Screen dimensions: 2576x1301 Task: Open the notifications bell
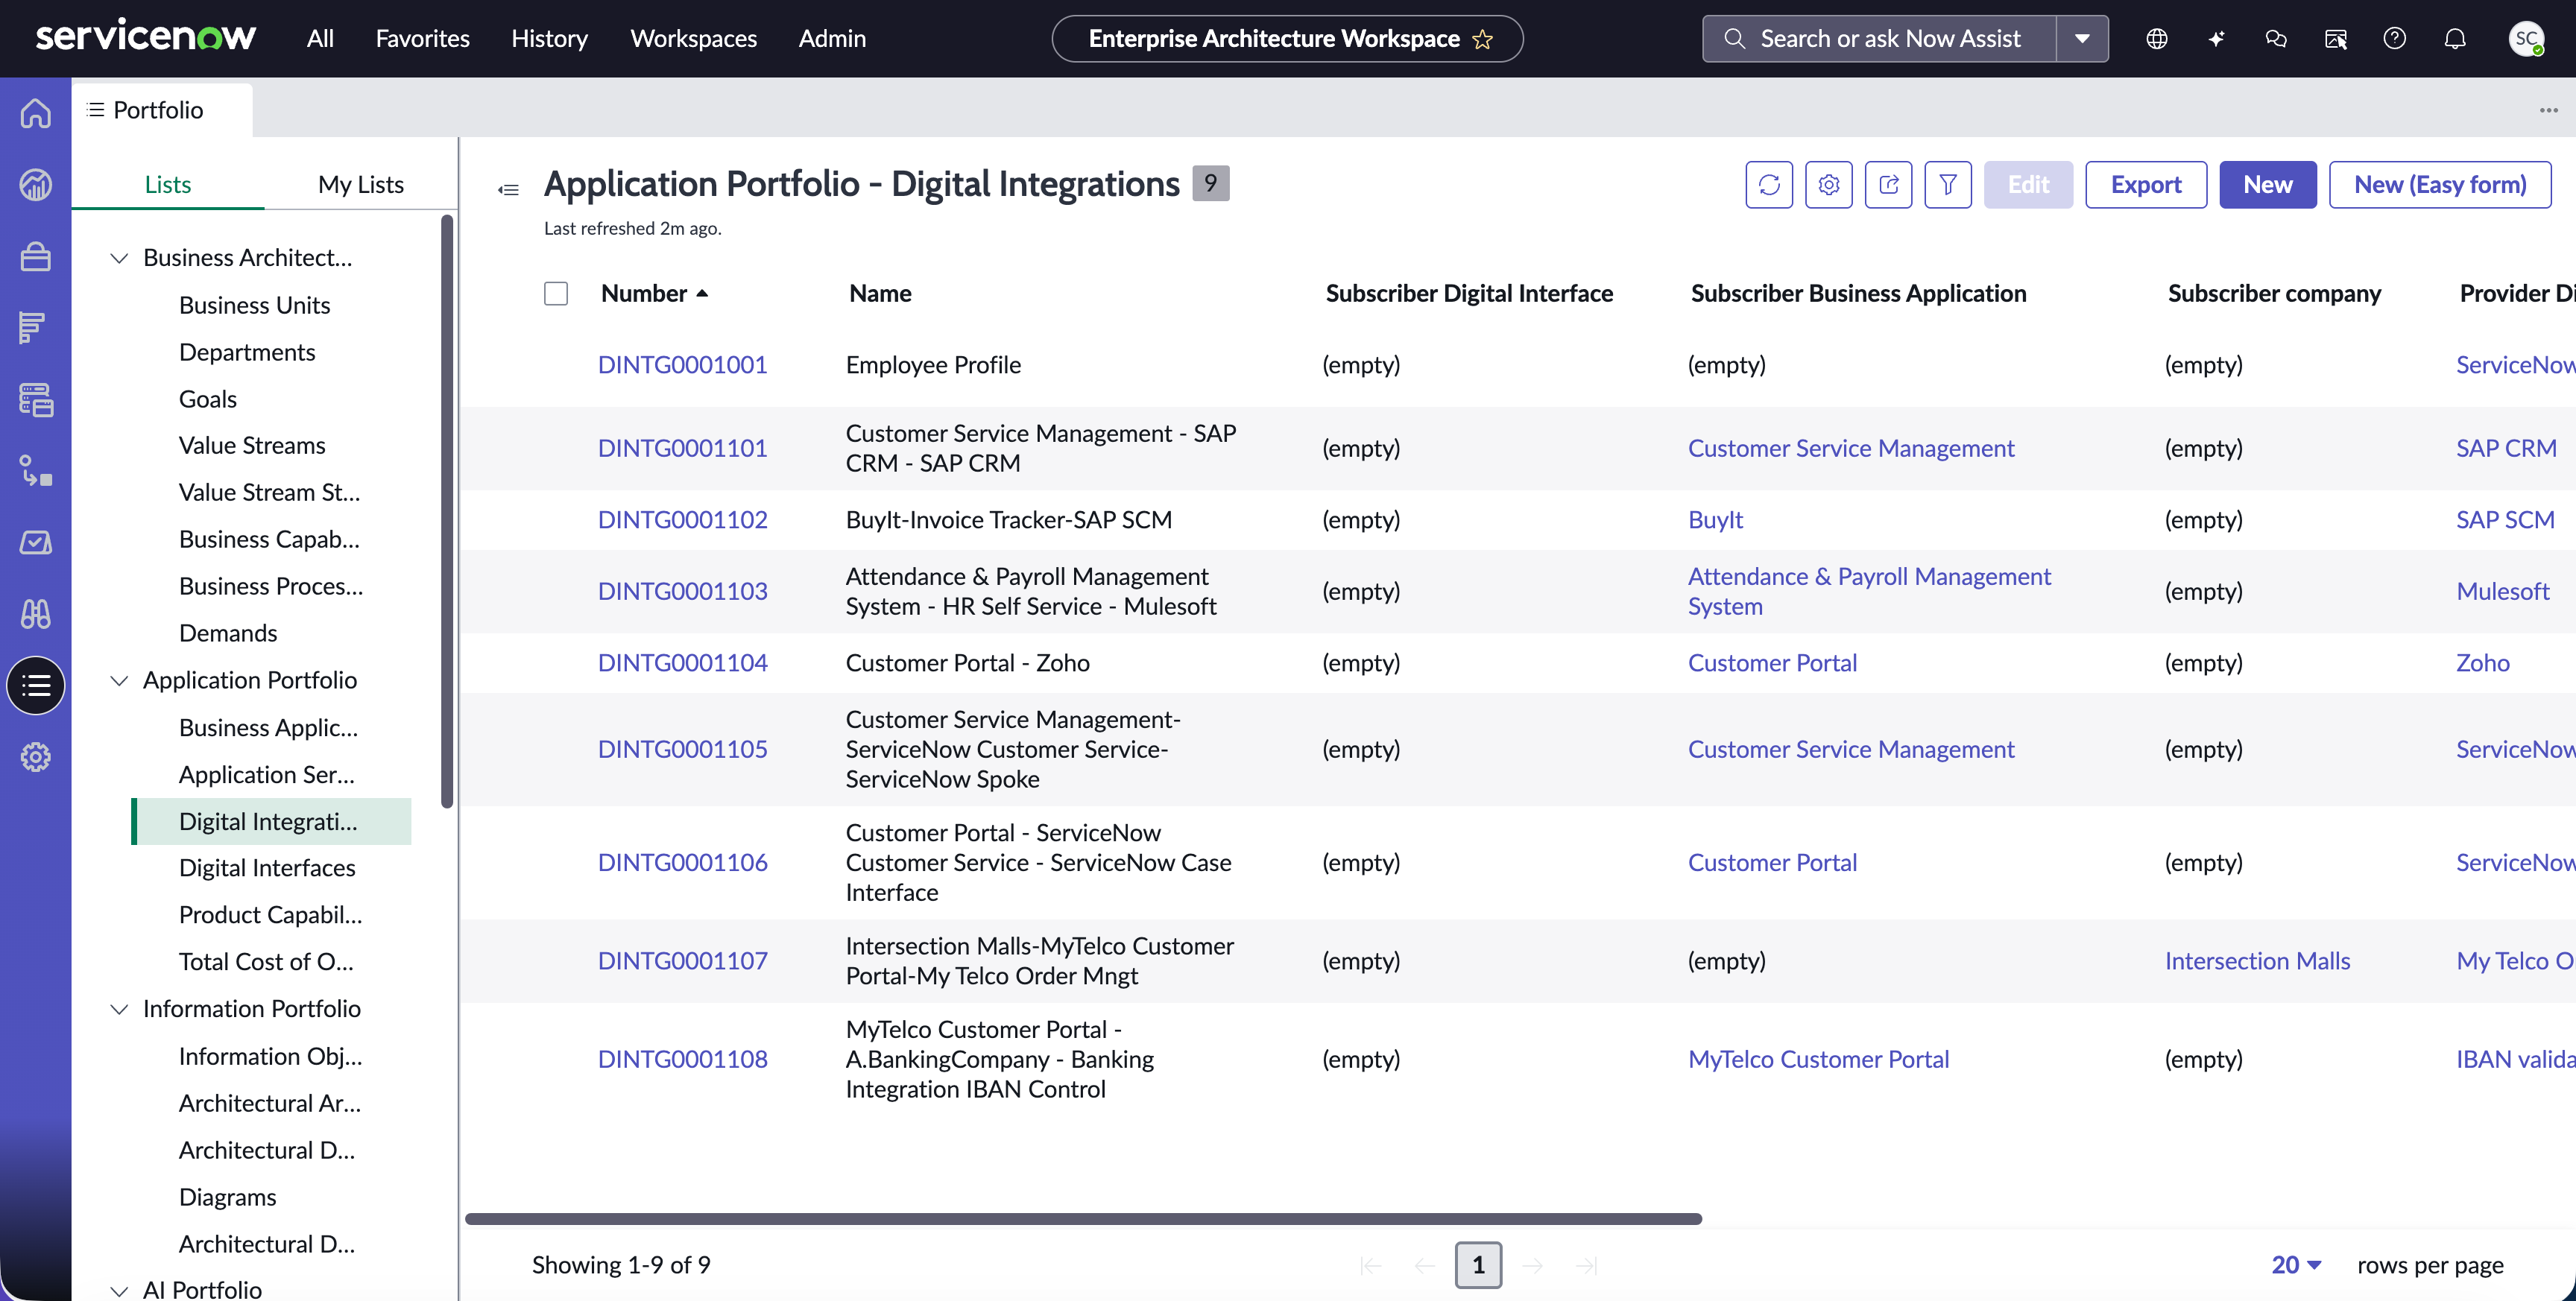2455,39
